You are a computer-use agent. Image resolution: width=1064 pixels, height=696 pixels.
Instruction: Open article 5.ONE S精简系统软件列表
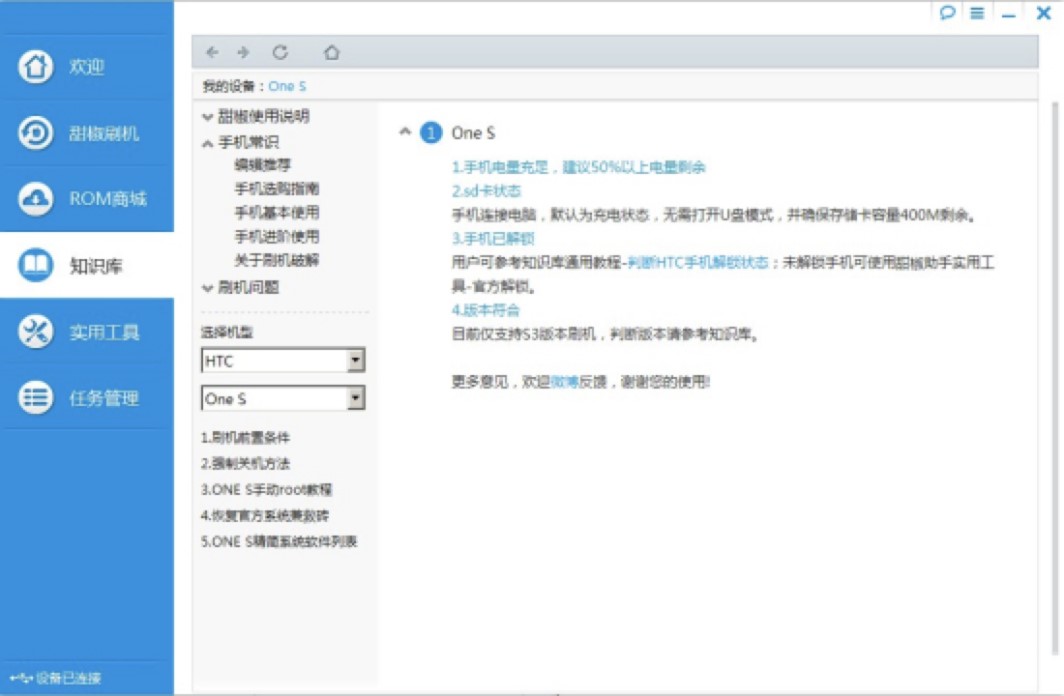pos(279,541)
